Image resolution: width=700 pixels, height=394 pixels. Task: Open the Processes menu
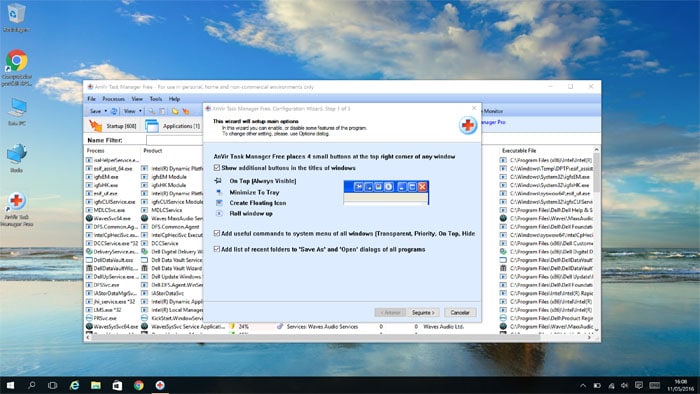(113, 99)
